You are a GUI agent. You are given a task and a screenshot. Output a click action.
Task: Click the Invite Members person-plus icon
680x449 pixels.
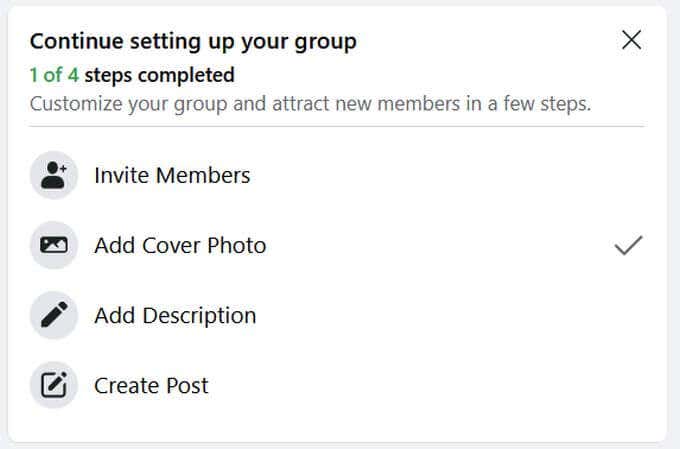(x=54, y=176)
